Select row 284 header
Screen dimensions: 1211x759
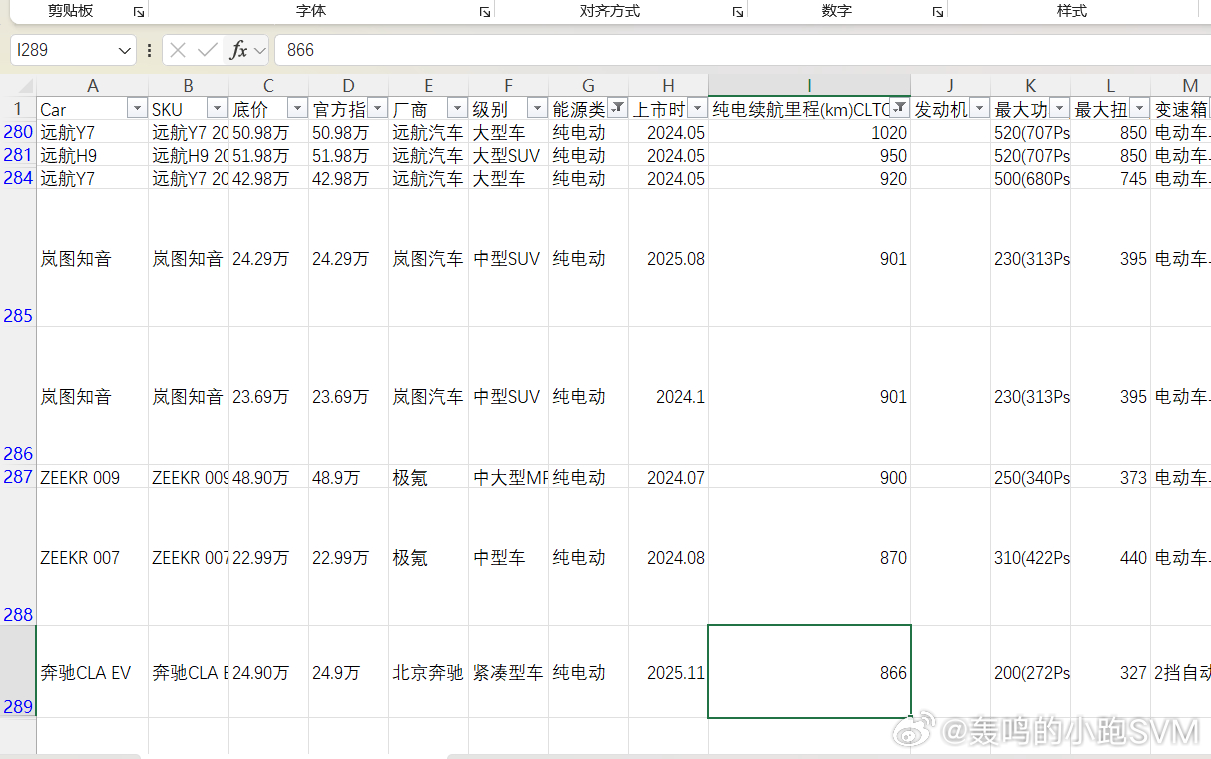click(x=18, y=178)
